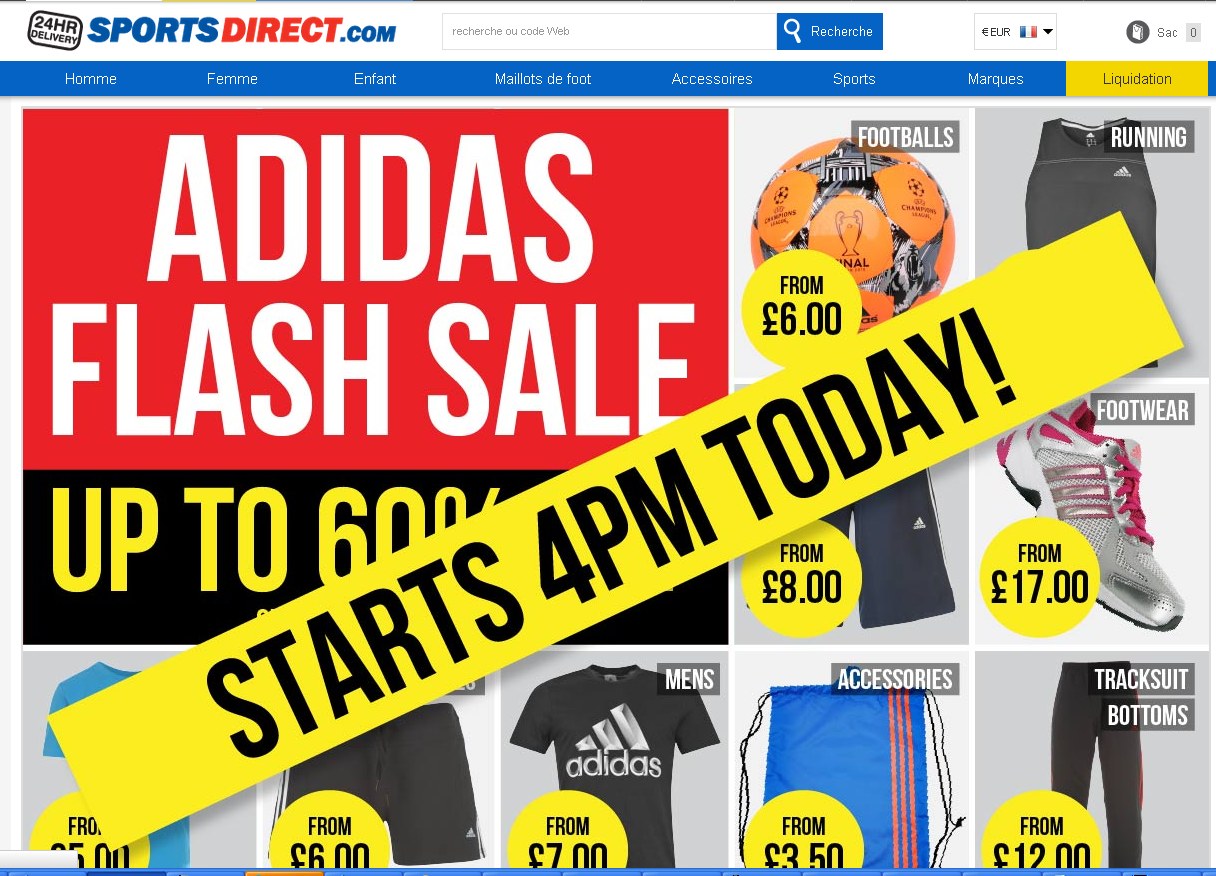Open the Femme menu
This screenshot has width=1216, height=876.
click(x=232, y=79)
